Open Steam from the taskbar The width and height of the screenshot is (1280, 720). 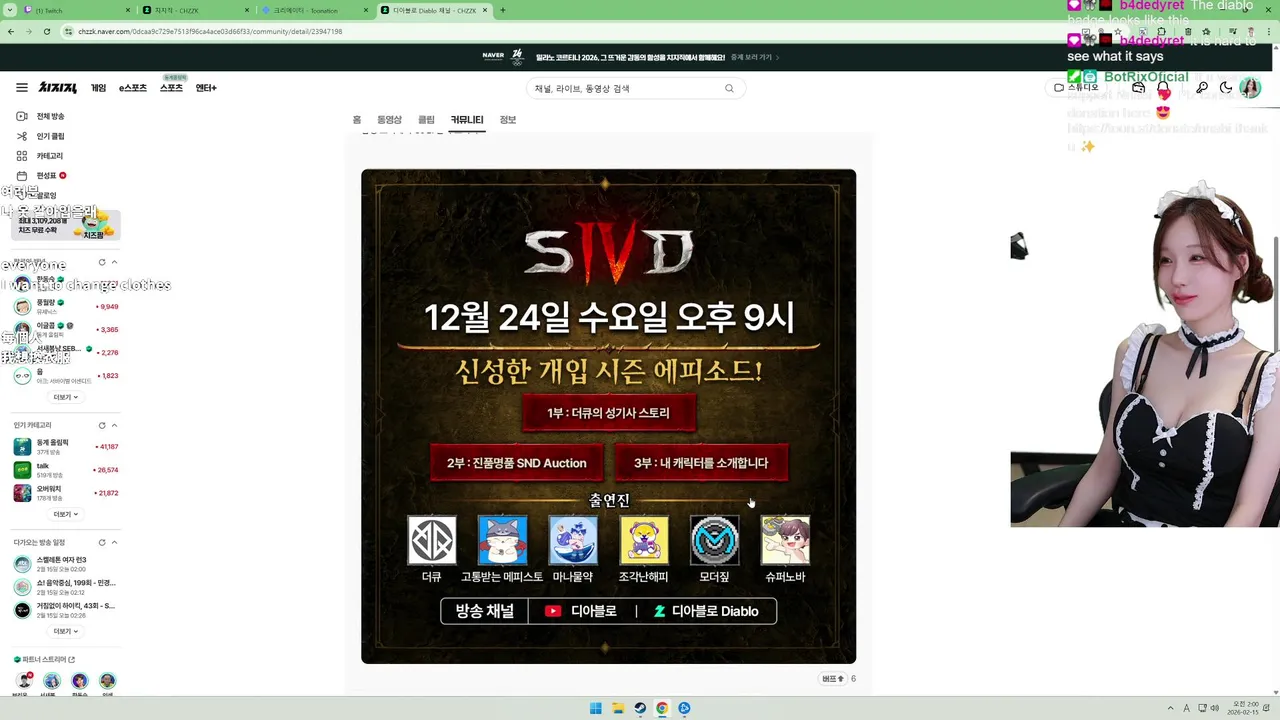[640, 708]
